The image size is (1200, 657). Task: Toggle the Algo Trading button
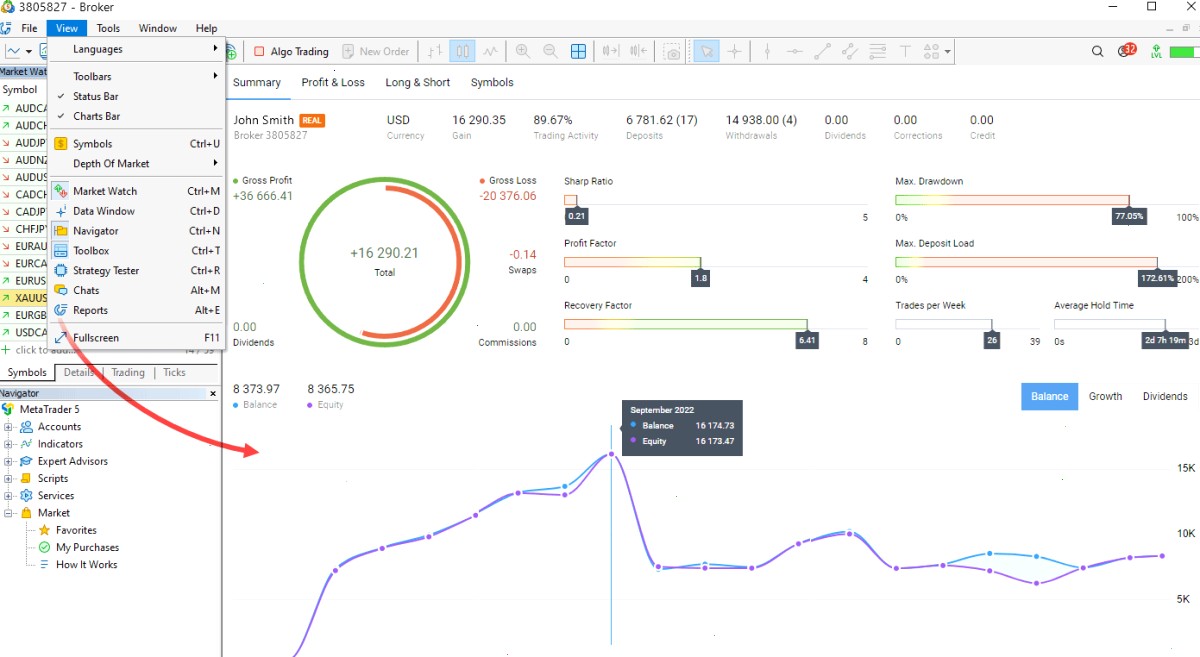coord(290,51)
